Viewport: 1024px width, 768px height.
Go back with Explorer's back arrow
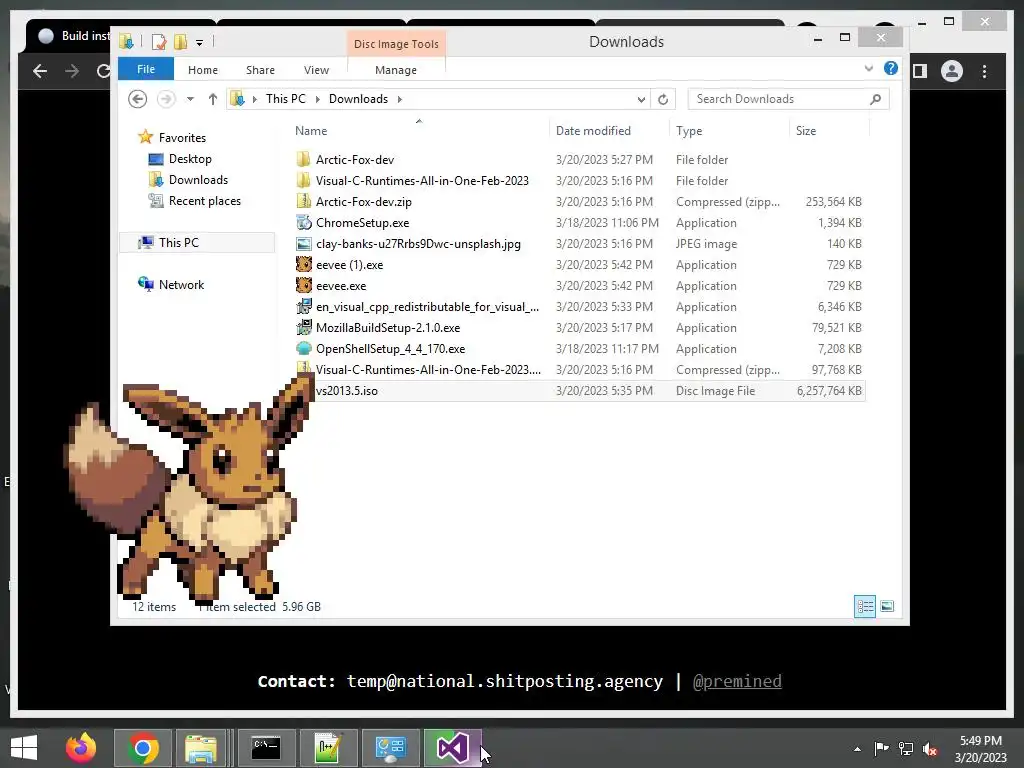click(137, 99)
